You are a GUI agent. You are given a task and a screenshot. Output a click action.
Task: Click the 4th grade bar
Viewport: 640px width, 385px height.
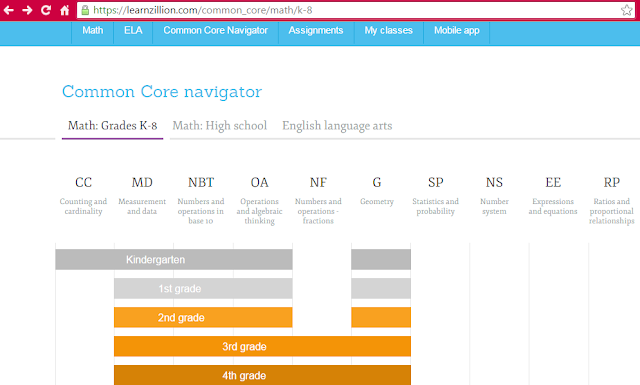(x=262, y=375)
